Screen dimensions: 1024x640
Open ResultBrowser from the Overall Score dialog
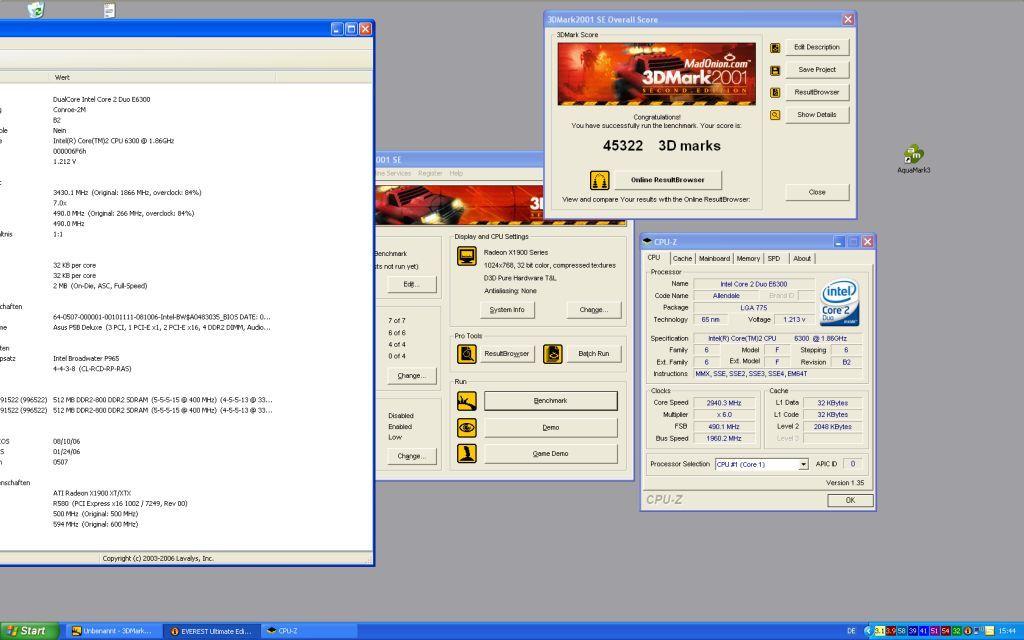817,92
